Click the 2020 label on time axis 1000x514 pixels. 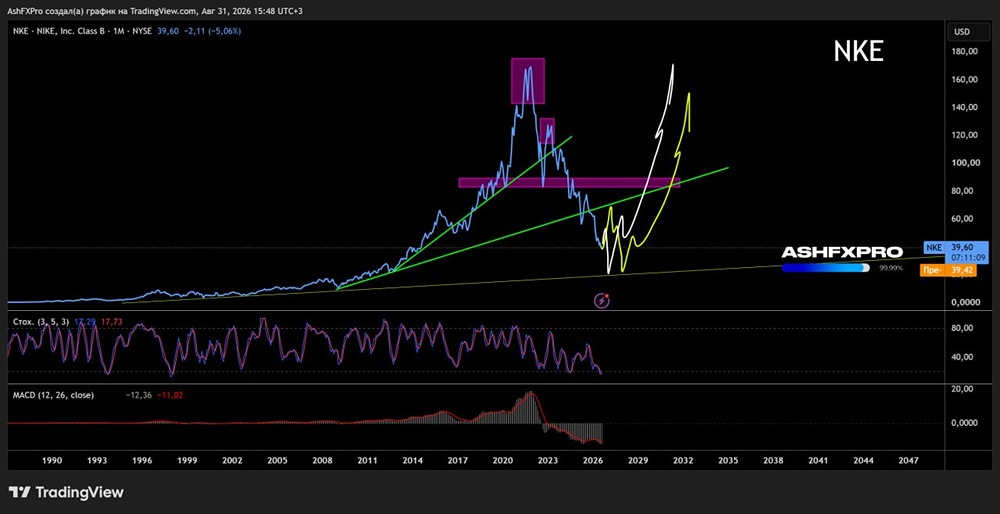click(x=503, y=460)
